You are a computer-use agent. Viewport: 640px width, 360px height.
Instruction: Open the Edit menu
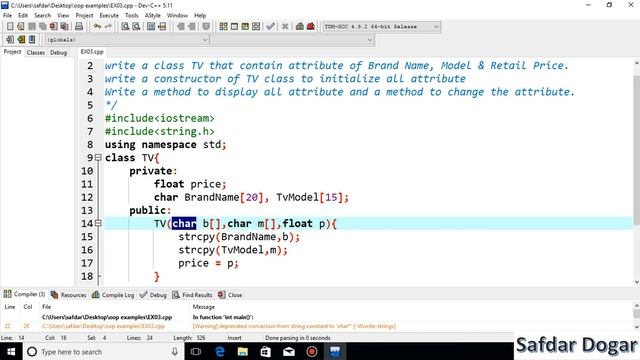coord(23,15)
